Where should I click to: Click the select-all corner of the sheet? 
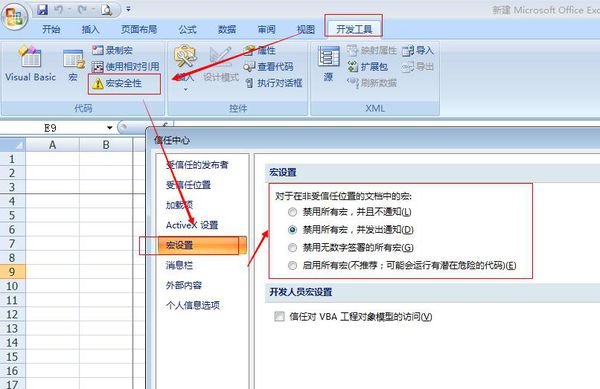point(12,145)
